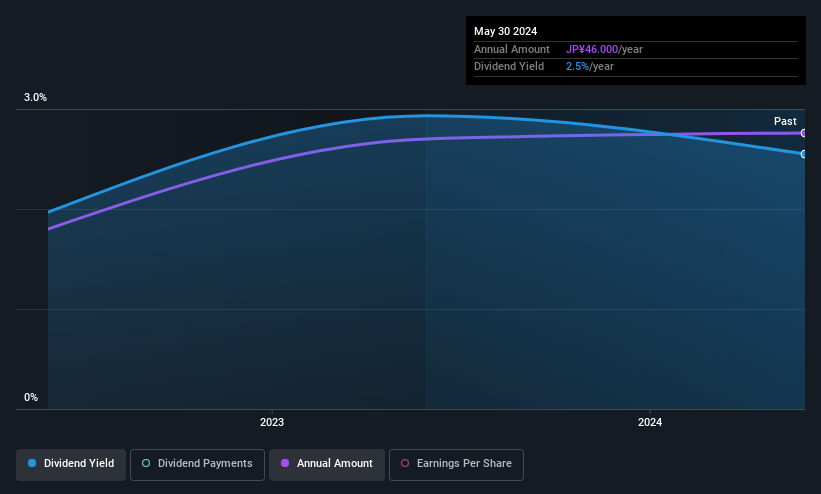This screenshot has height=494, width=821.
Task: Click the May 30 2024 tooltip date
Action: 505,31
